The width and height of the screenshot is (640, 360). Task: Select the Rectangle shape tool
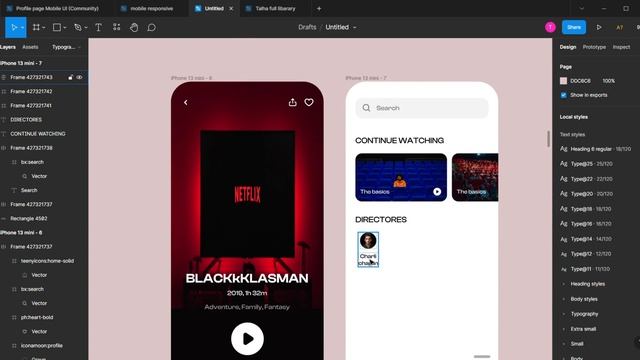[57, 27]
